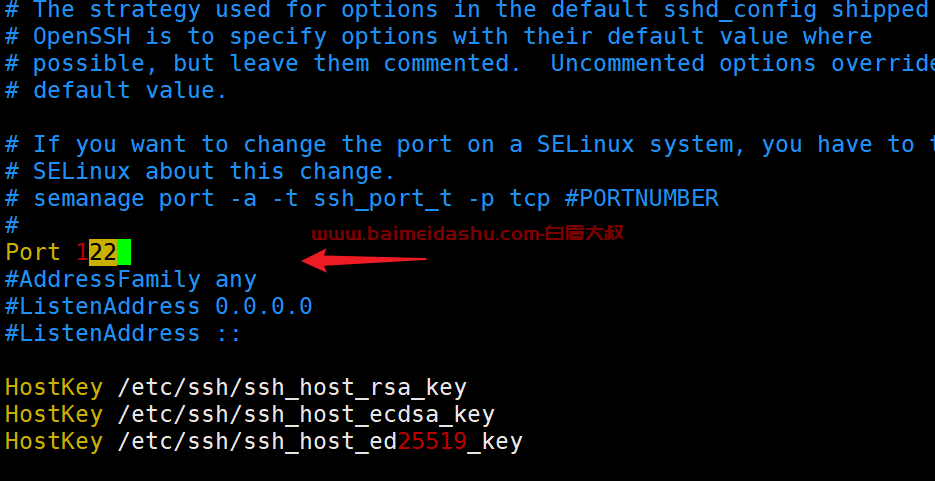Click the #ListenAddress :: line

click(123, 333)
